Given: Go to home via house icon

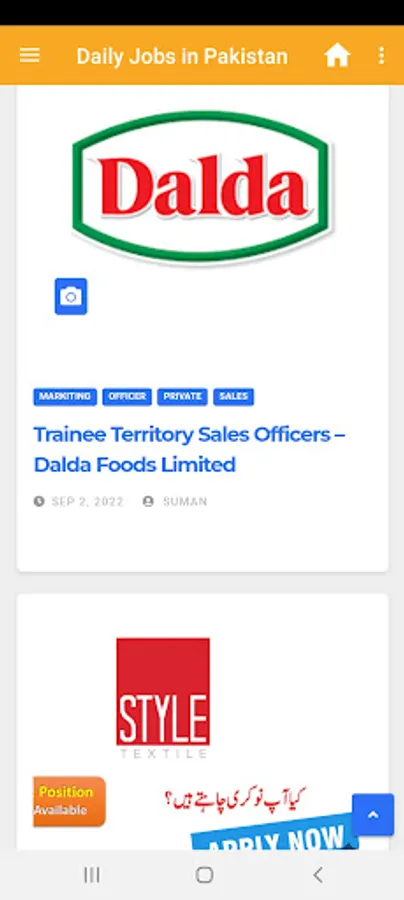Looking at the screenshot, I should tap(337, 56).
